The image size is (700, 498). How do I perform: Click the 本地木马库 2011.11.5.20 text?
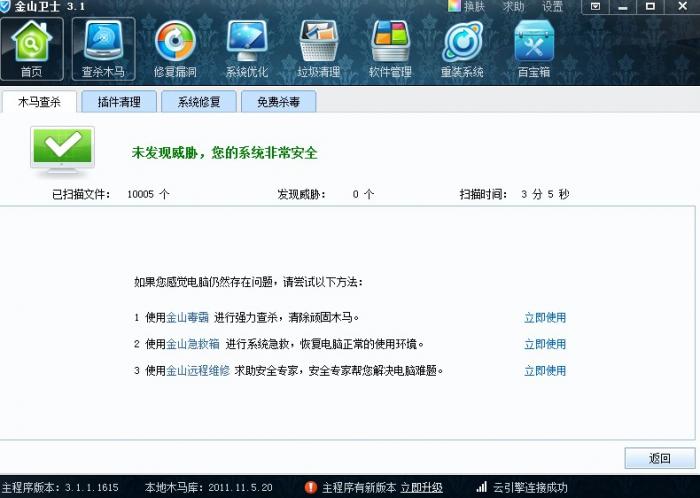tap(208, 487)
